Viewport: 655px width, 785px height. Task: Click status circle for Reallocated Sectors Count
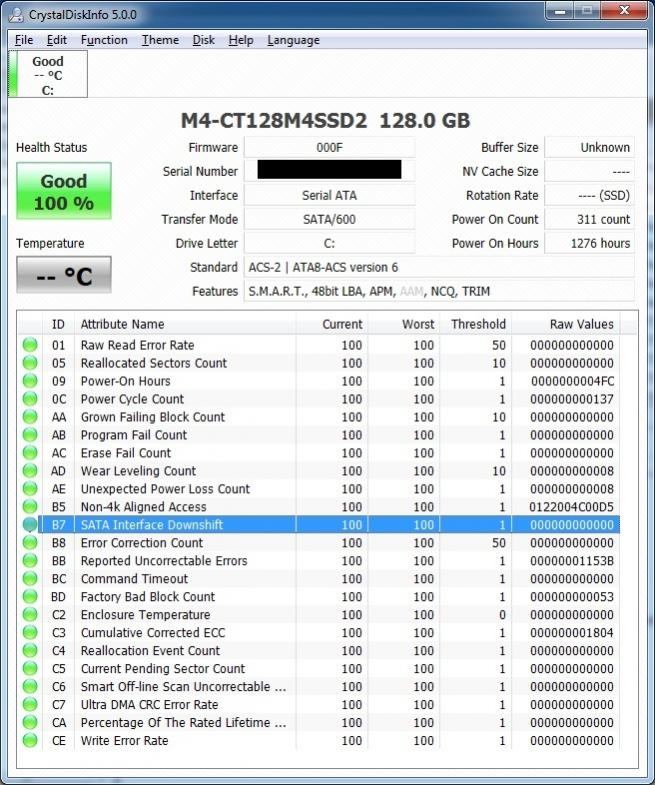click(x=30, y=363)
